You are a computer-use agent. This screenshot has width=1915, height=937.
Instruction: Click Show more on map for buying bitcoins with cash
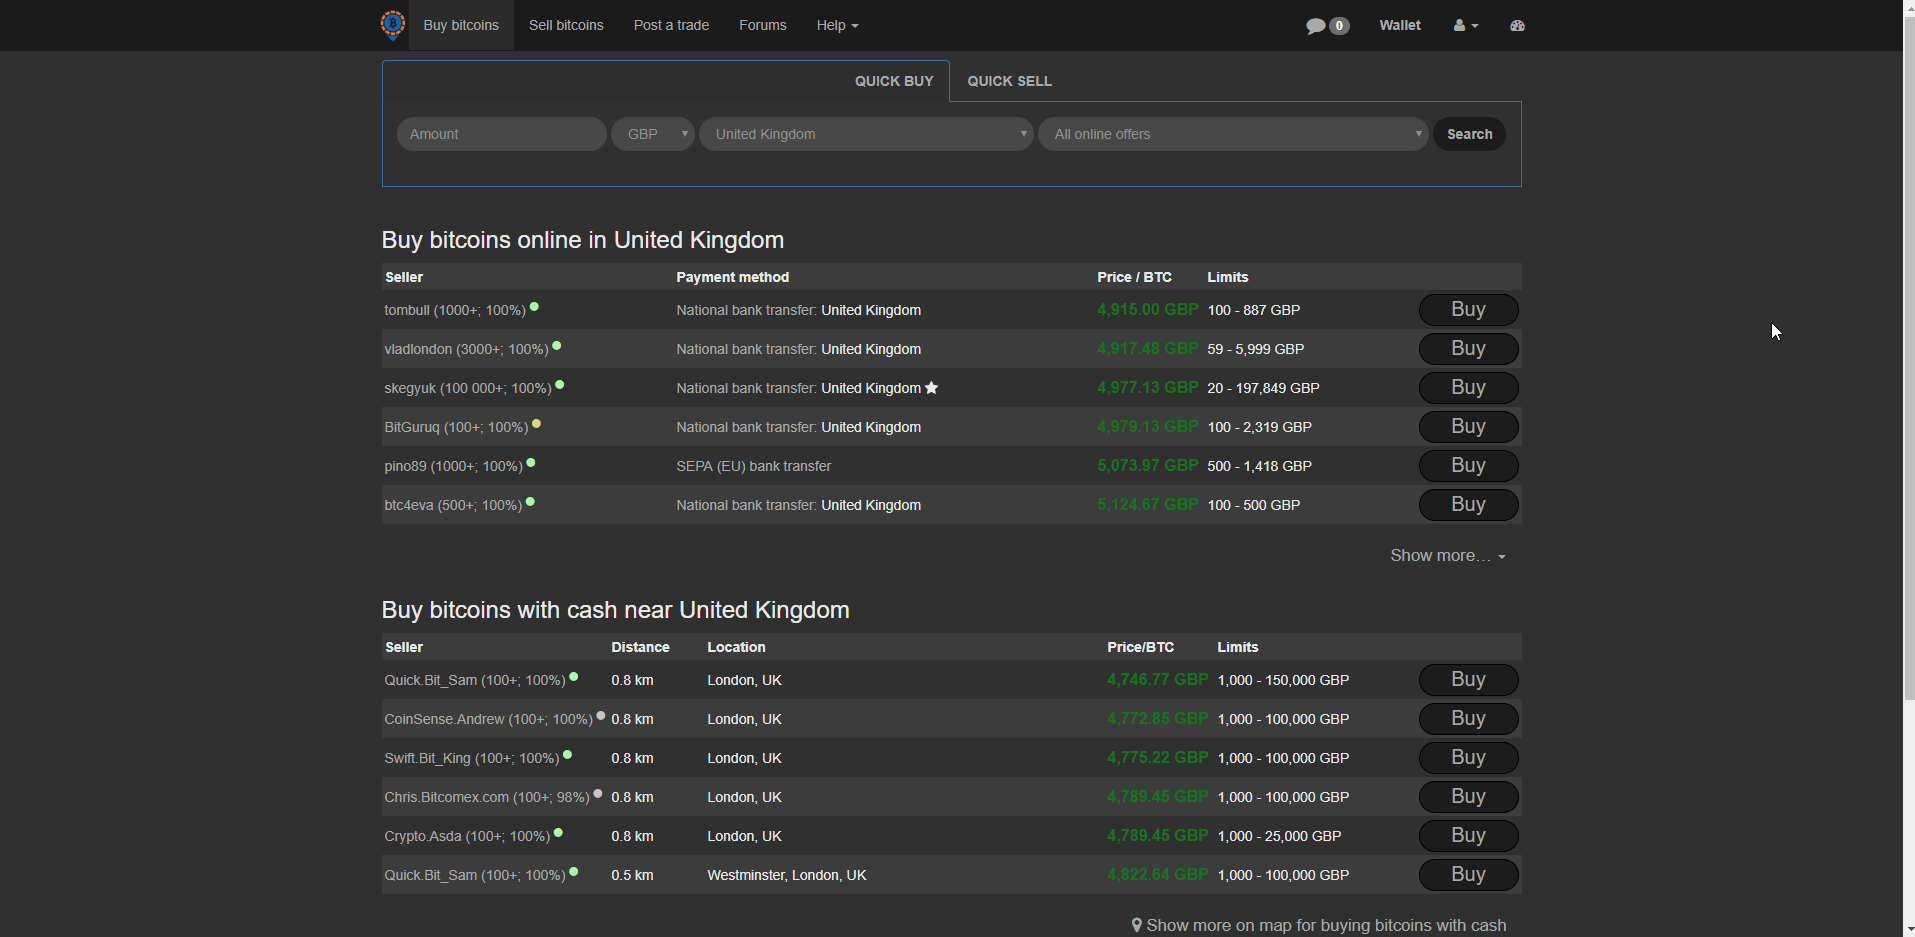(x=1326, y=926)
